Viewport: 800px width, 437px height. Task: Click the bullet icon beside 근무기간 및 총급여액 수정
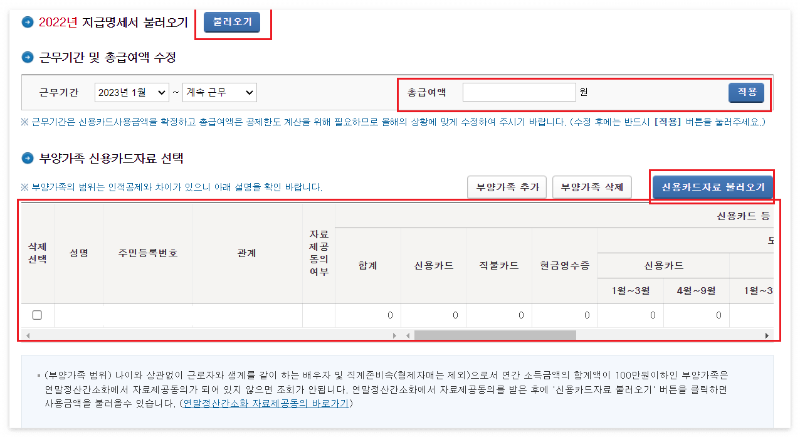(28, 57)
